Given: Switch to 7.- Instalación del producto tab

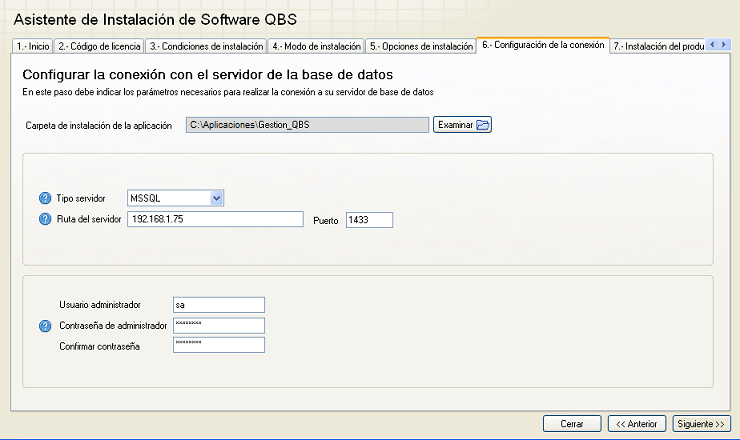Looking at the screenshot, I should coord(657,46).
